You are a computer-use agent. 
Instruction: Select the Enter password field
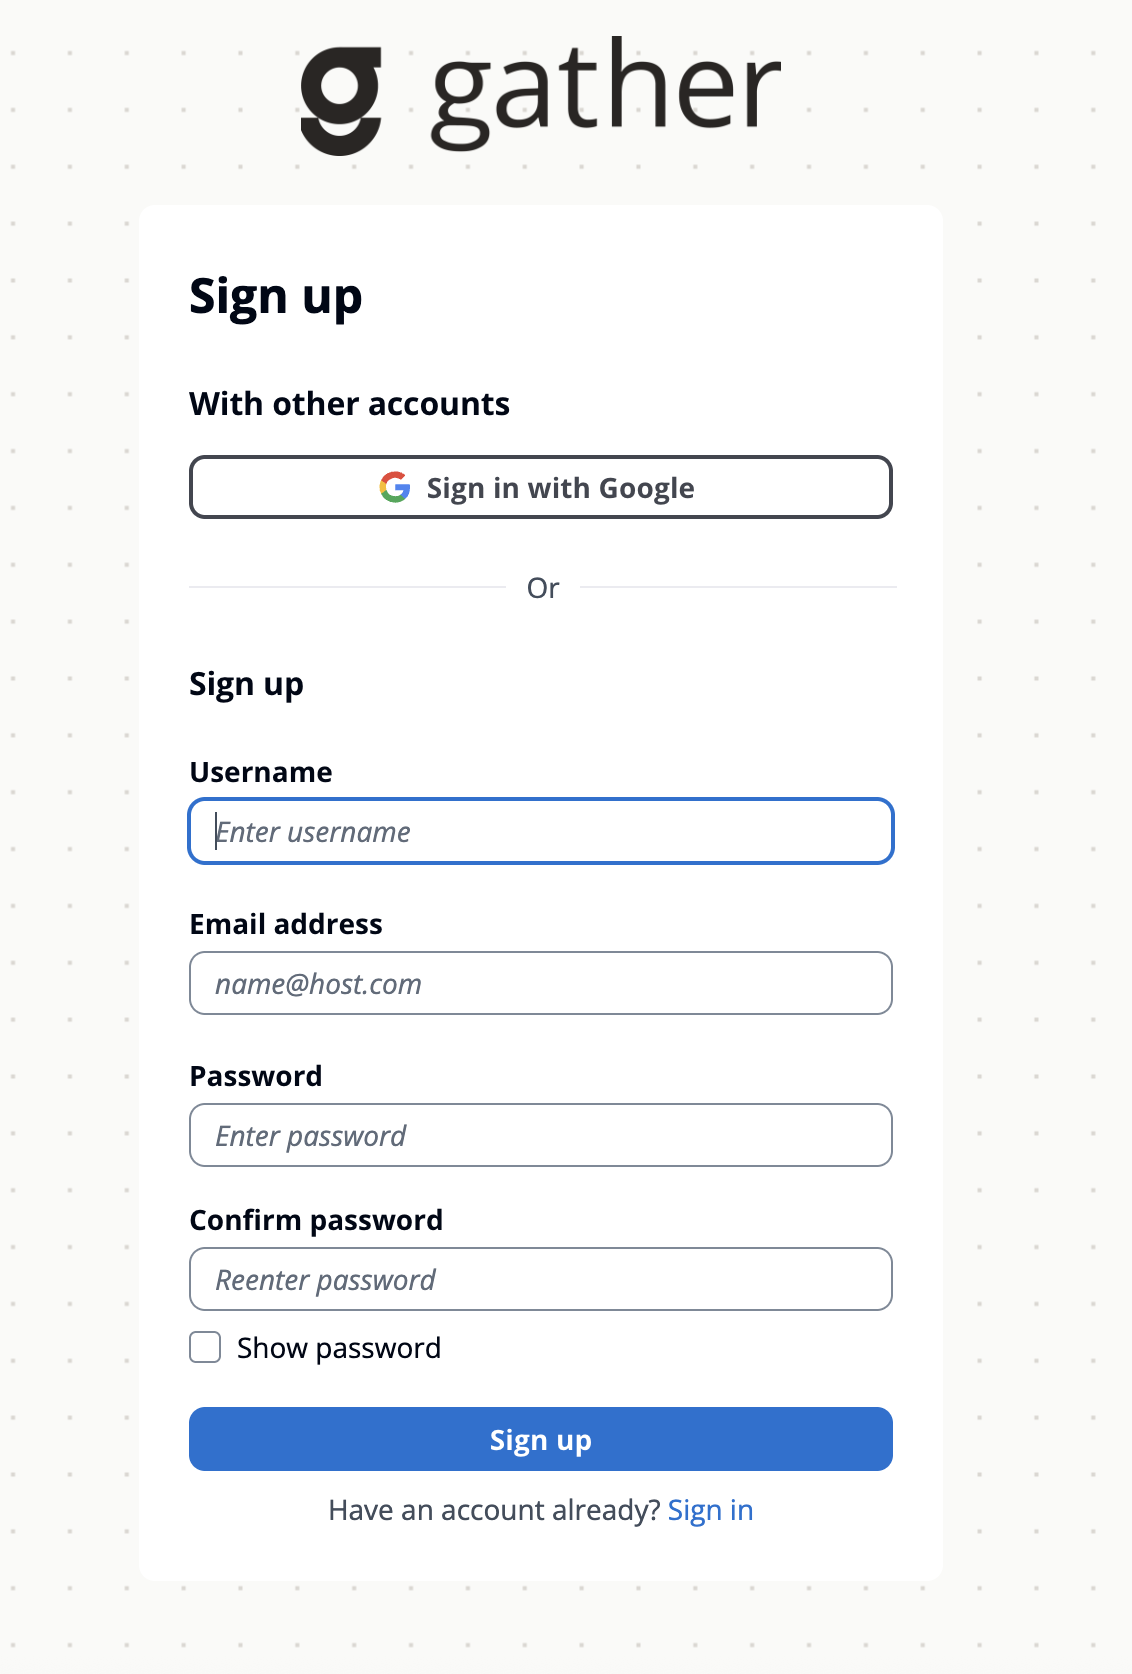[x=541, y=1135]
